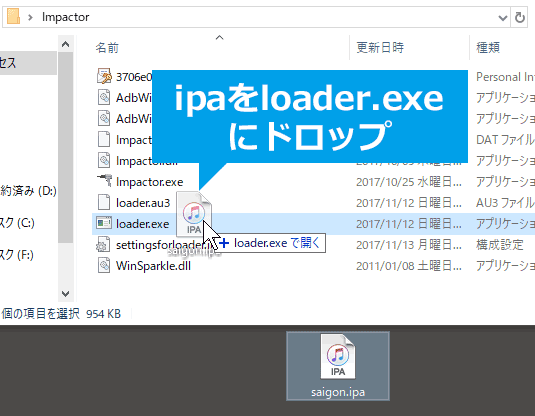This screenshot has height=416, width=535.
Task: Click the saigon.ipa file on the desktop
Action: (338, 366)
